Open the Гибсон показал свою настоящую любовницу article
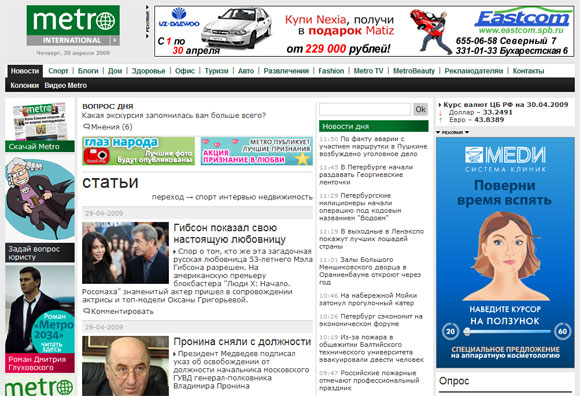This screenshot has height=396, width=580. tap(229, 233)
